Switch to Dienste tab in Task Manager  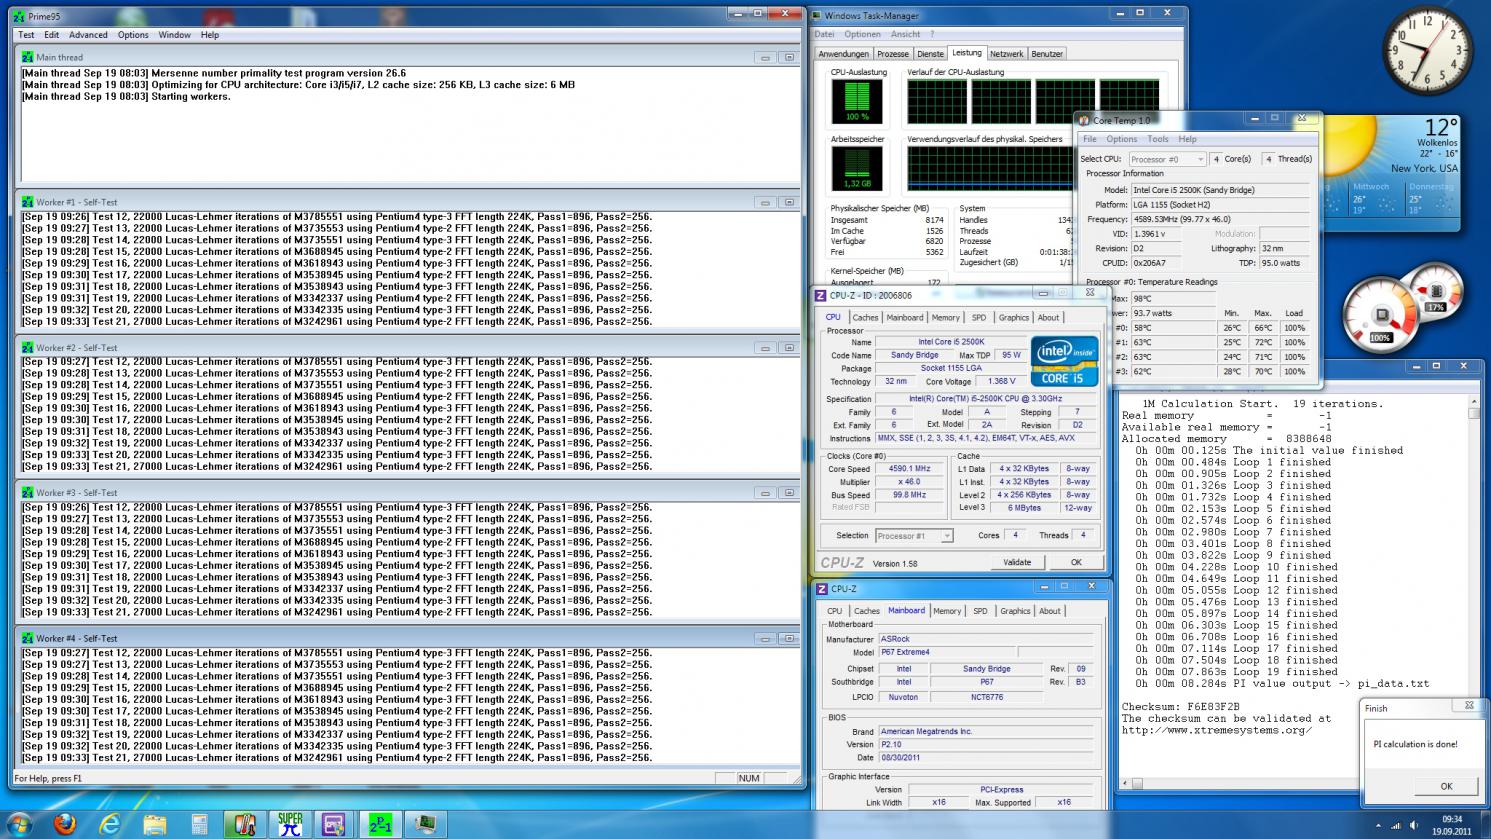click(x=930, y=54)
